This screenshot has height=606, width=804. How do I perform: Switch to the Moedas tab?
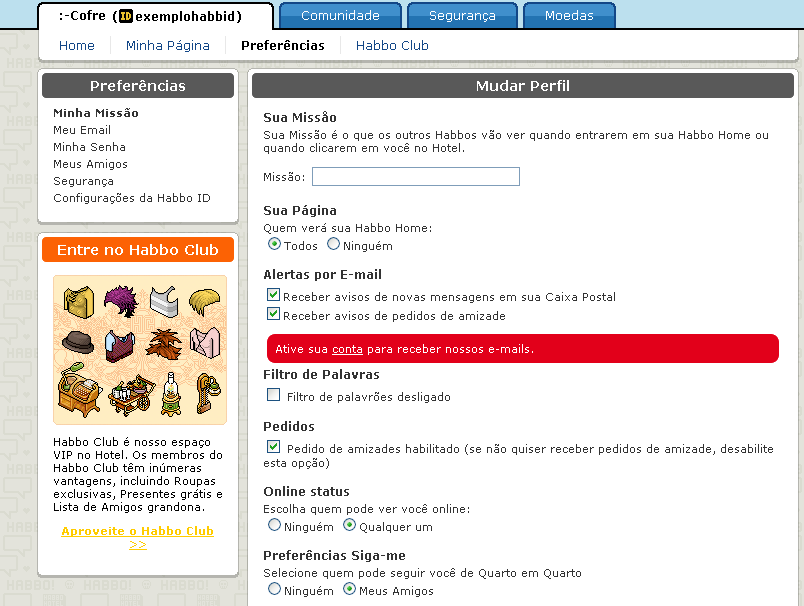tap(569, 15)
